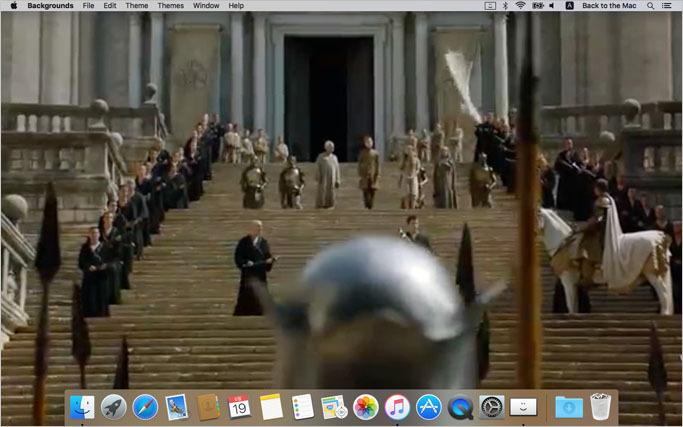The width and height of the screenshot is (683, 427).
Task: Open the Theme menu
Action: coord(137,6)
